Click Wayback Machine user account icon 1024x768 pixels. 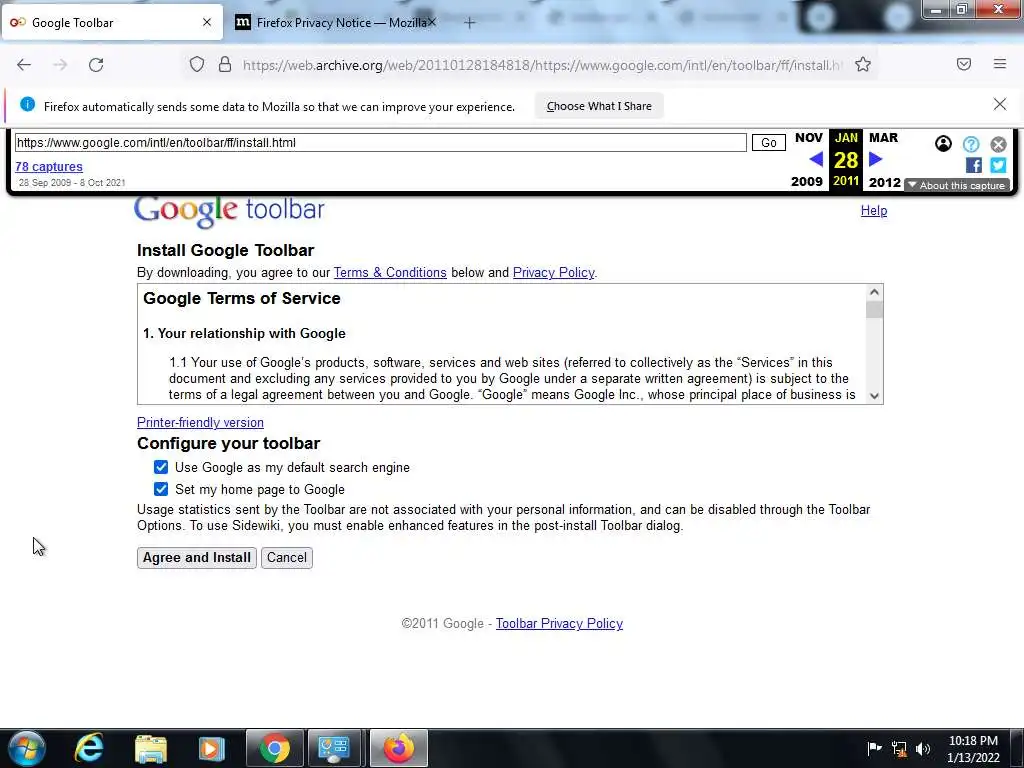point(943,144)
